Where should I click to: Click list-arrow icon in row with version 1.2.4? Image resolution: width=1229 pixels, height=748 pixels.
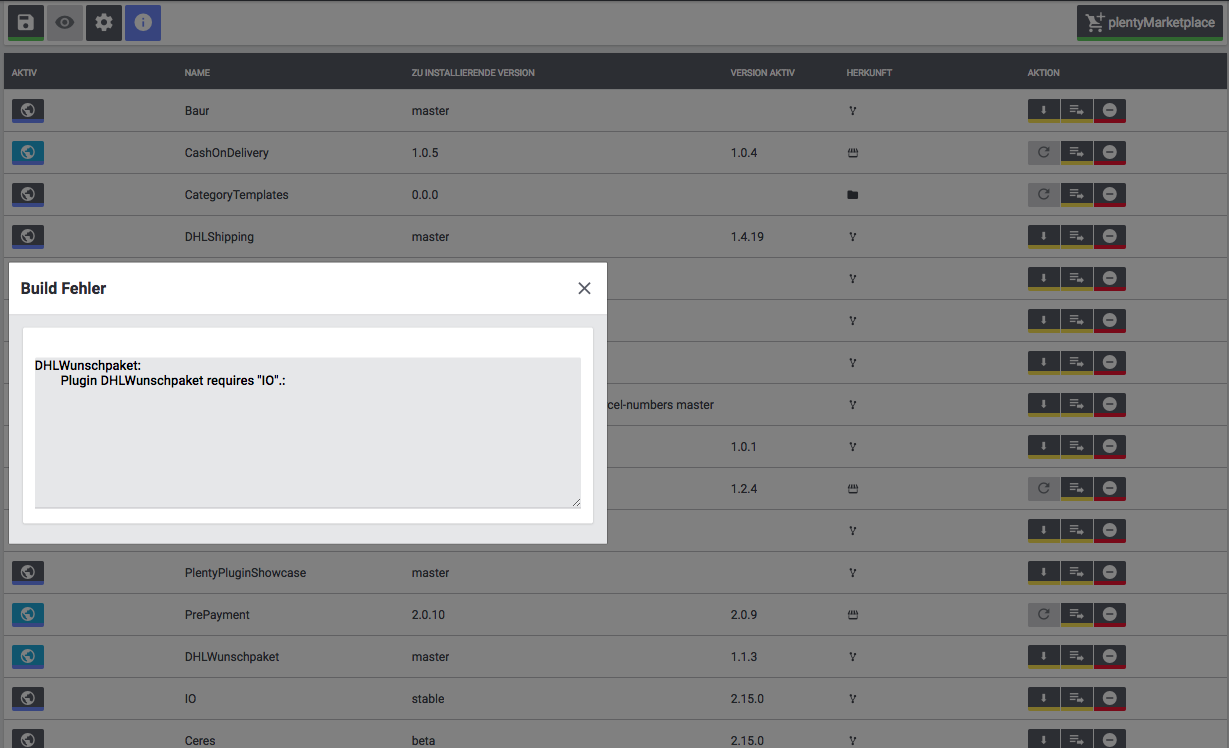point(1077,489)
